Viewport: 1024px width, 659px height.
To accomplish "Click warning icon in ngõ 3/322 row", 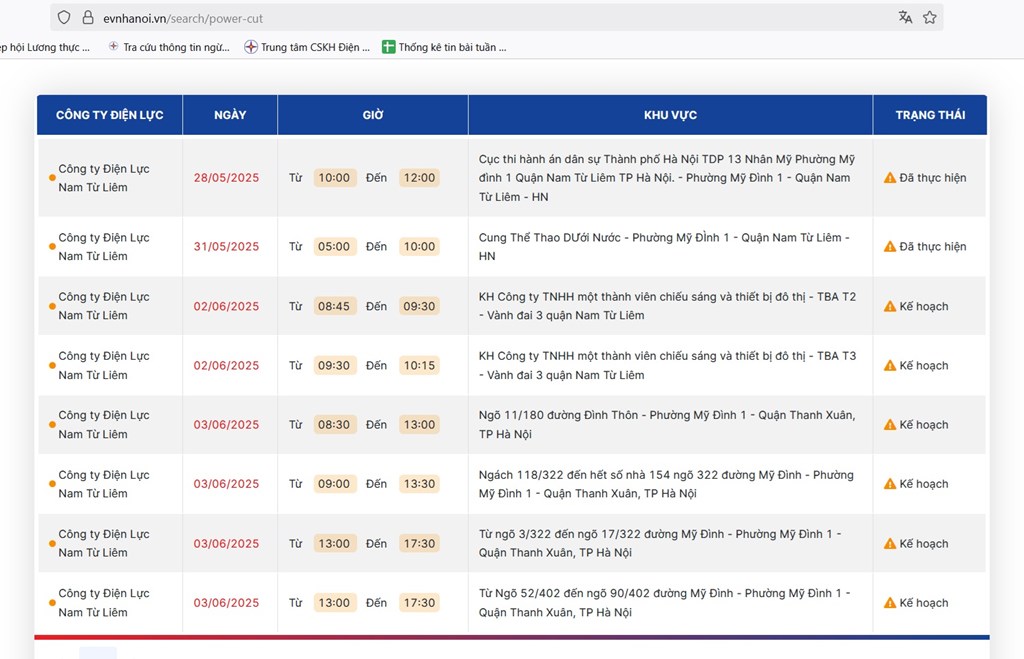I will 889,543.
